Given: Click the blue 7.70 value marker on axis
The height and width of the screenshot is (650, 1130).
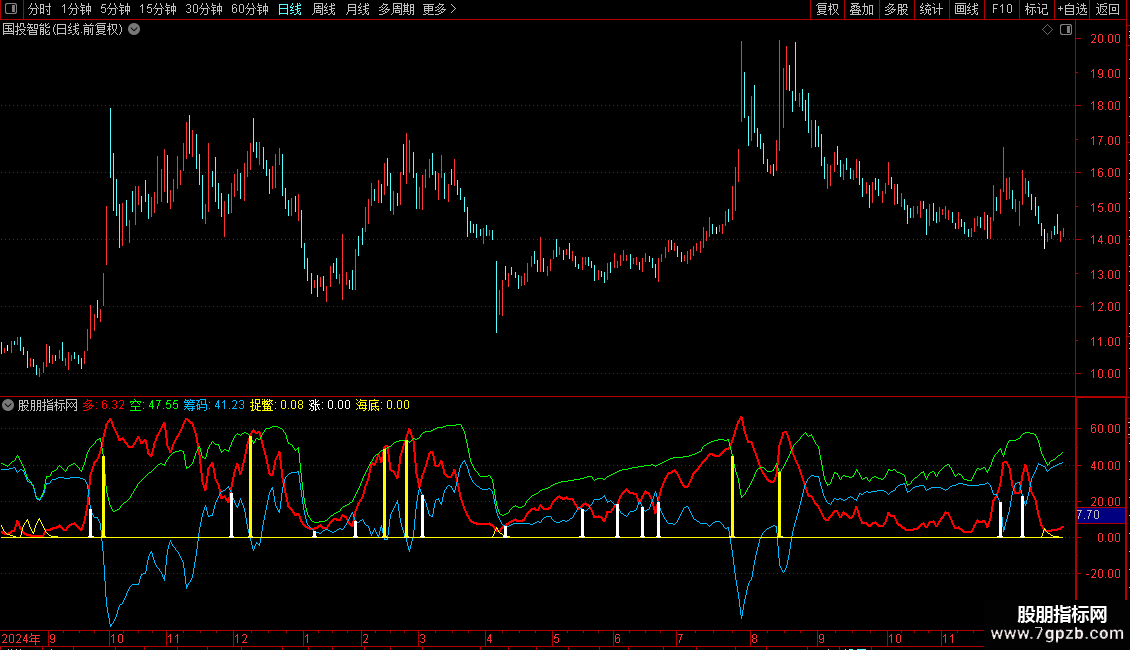Looking at the screenshot, I should [1088, 515].
